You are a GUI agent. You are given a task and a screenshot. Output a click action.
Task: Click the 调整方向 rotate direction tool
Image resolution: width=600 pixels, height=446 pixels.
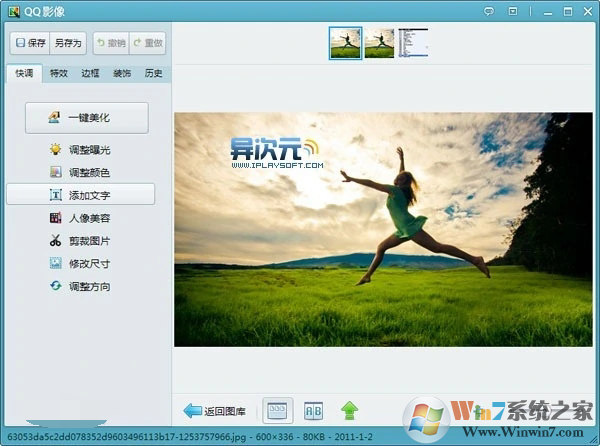[80, 286]
